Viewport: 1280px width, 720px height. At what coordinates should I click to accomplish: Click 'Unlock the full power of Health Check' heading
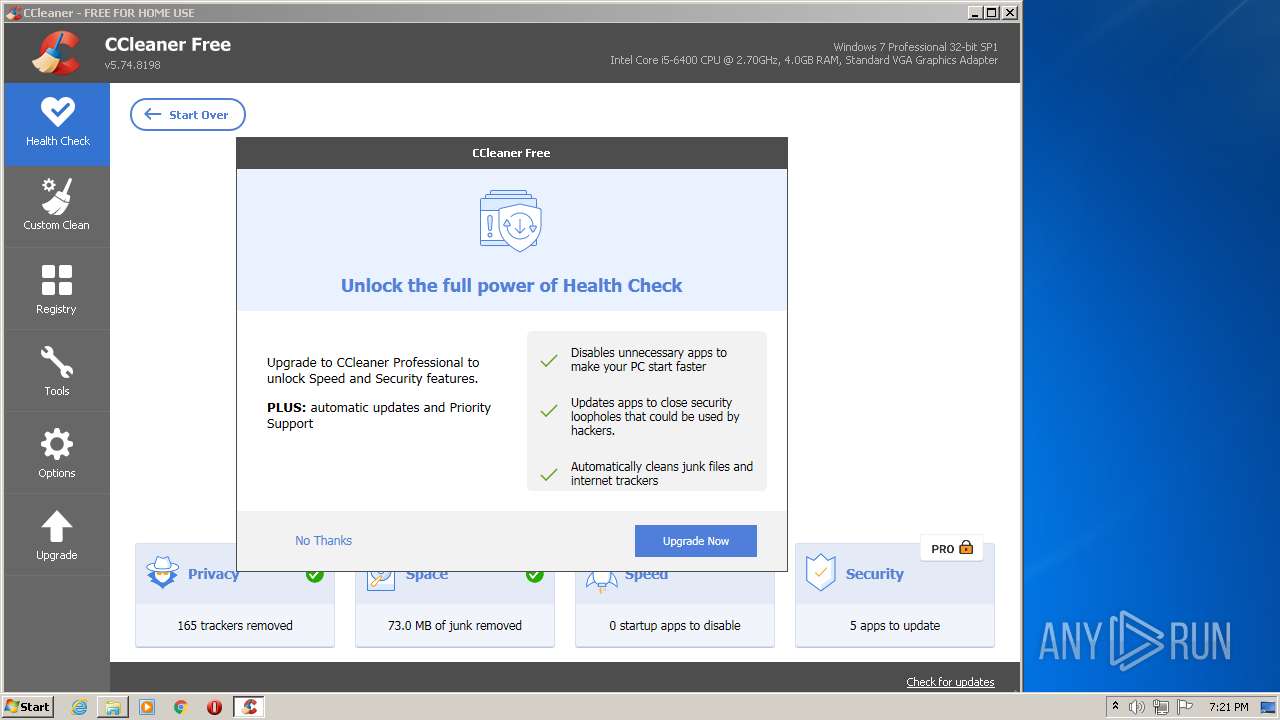point(511,285)
